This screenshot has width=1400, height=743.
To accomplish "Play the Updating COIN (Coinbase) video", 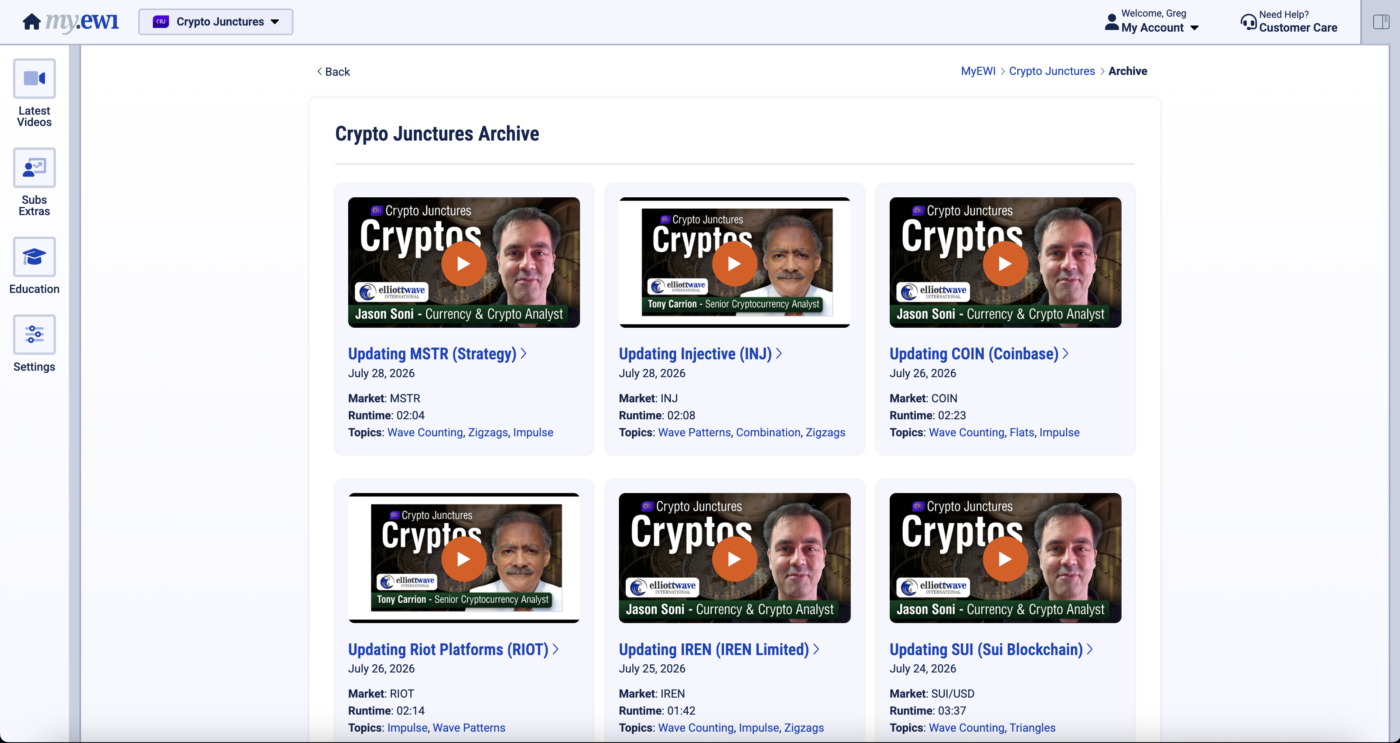I will tap(1005, 263).
